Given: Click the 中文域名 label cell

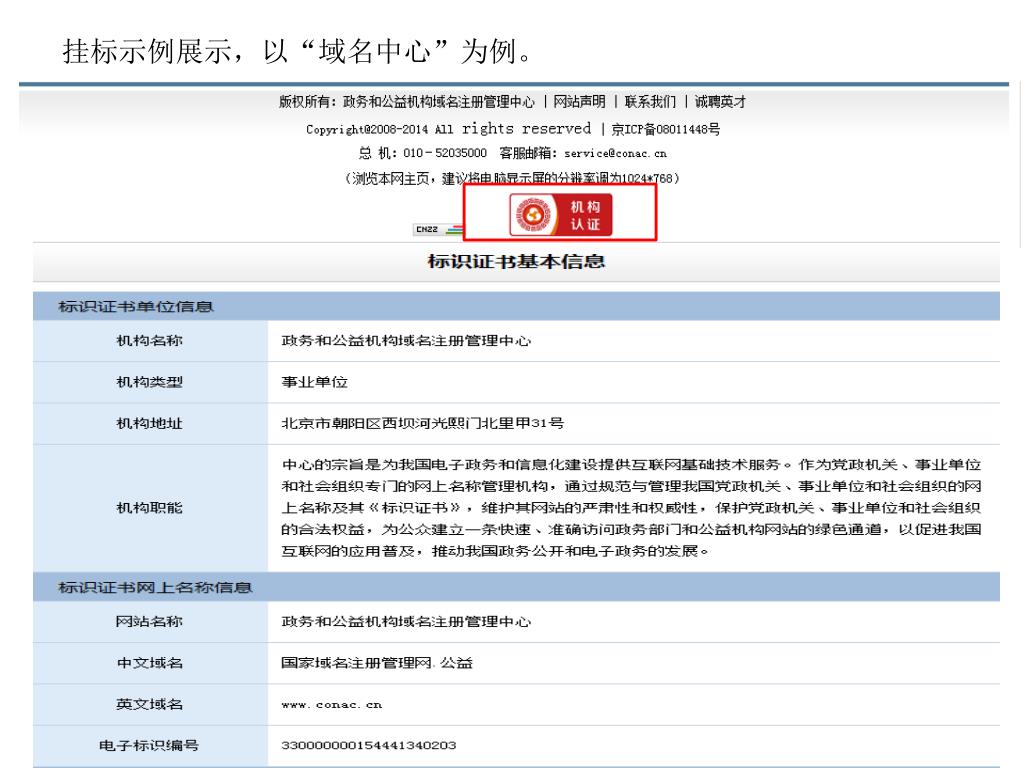Looking at the screenshot, I should (x=150, y=663).
